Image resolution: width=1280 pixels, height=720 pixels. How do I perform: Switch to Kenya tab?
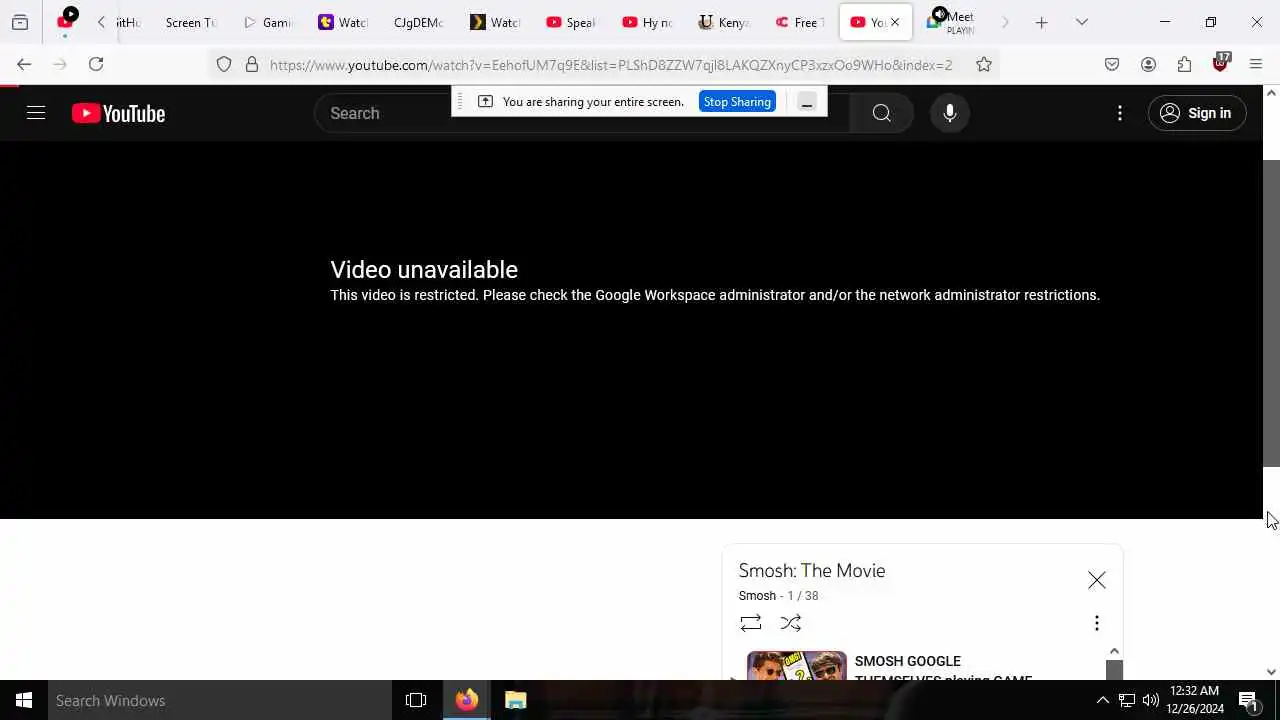click(x=723, y=22)
